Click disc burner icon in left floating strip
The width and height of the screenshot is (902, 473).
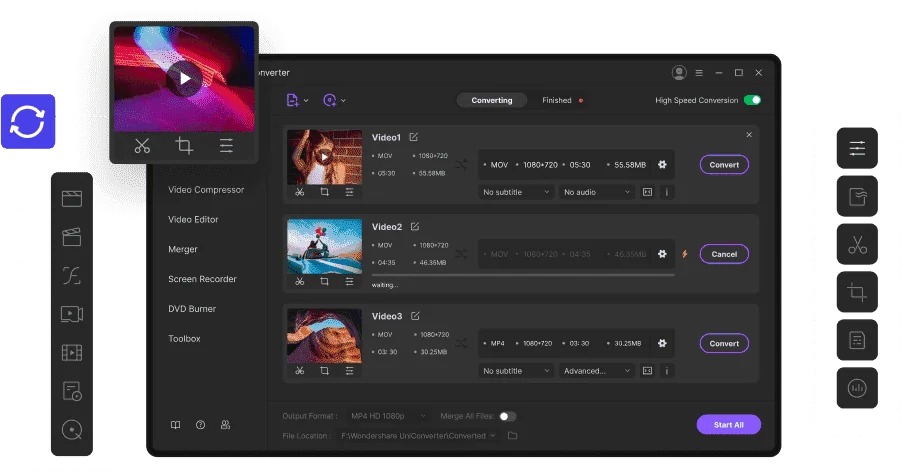click(x=72, y=430)
